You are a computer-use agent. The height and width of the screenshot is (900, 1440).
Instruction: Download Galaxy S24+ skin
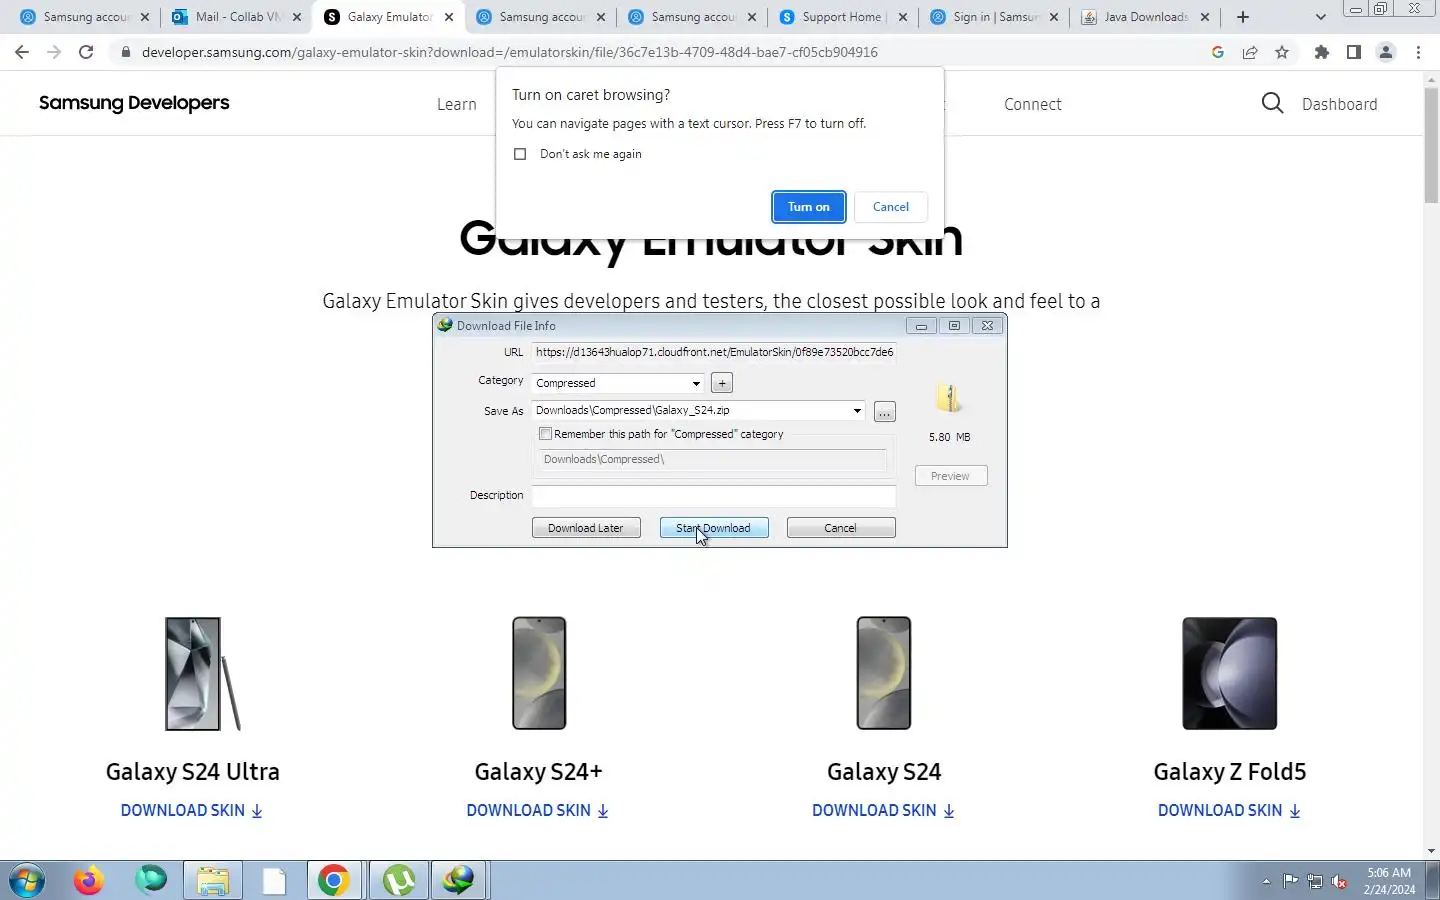pyautogui.click(x=538, y=811)
